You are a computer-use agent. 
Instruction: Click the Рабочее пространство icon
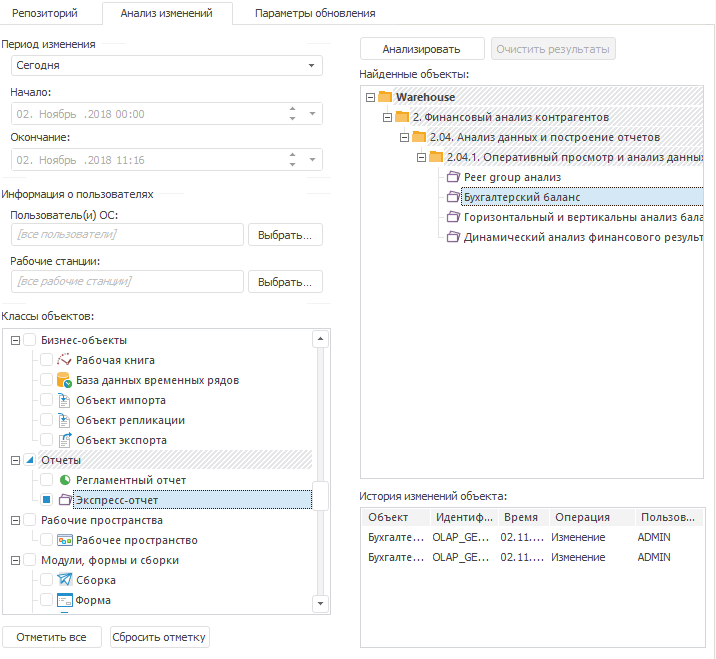pyautogui.click(x=65, y=540)
